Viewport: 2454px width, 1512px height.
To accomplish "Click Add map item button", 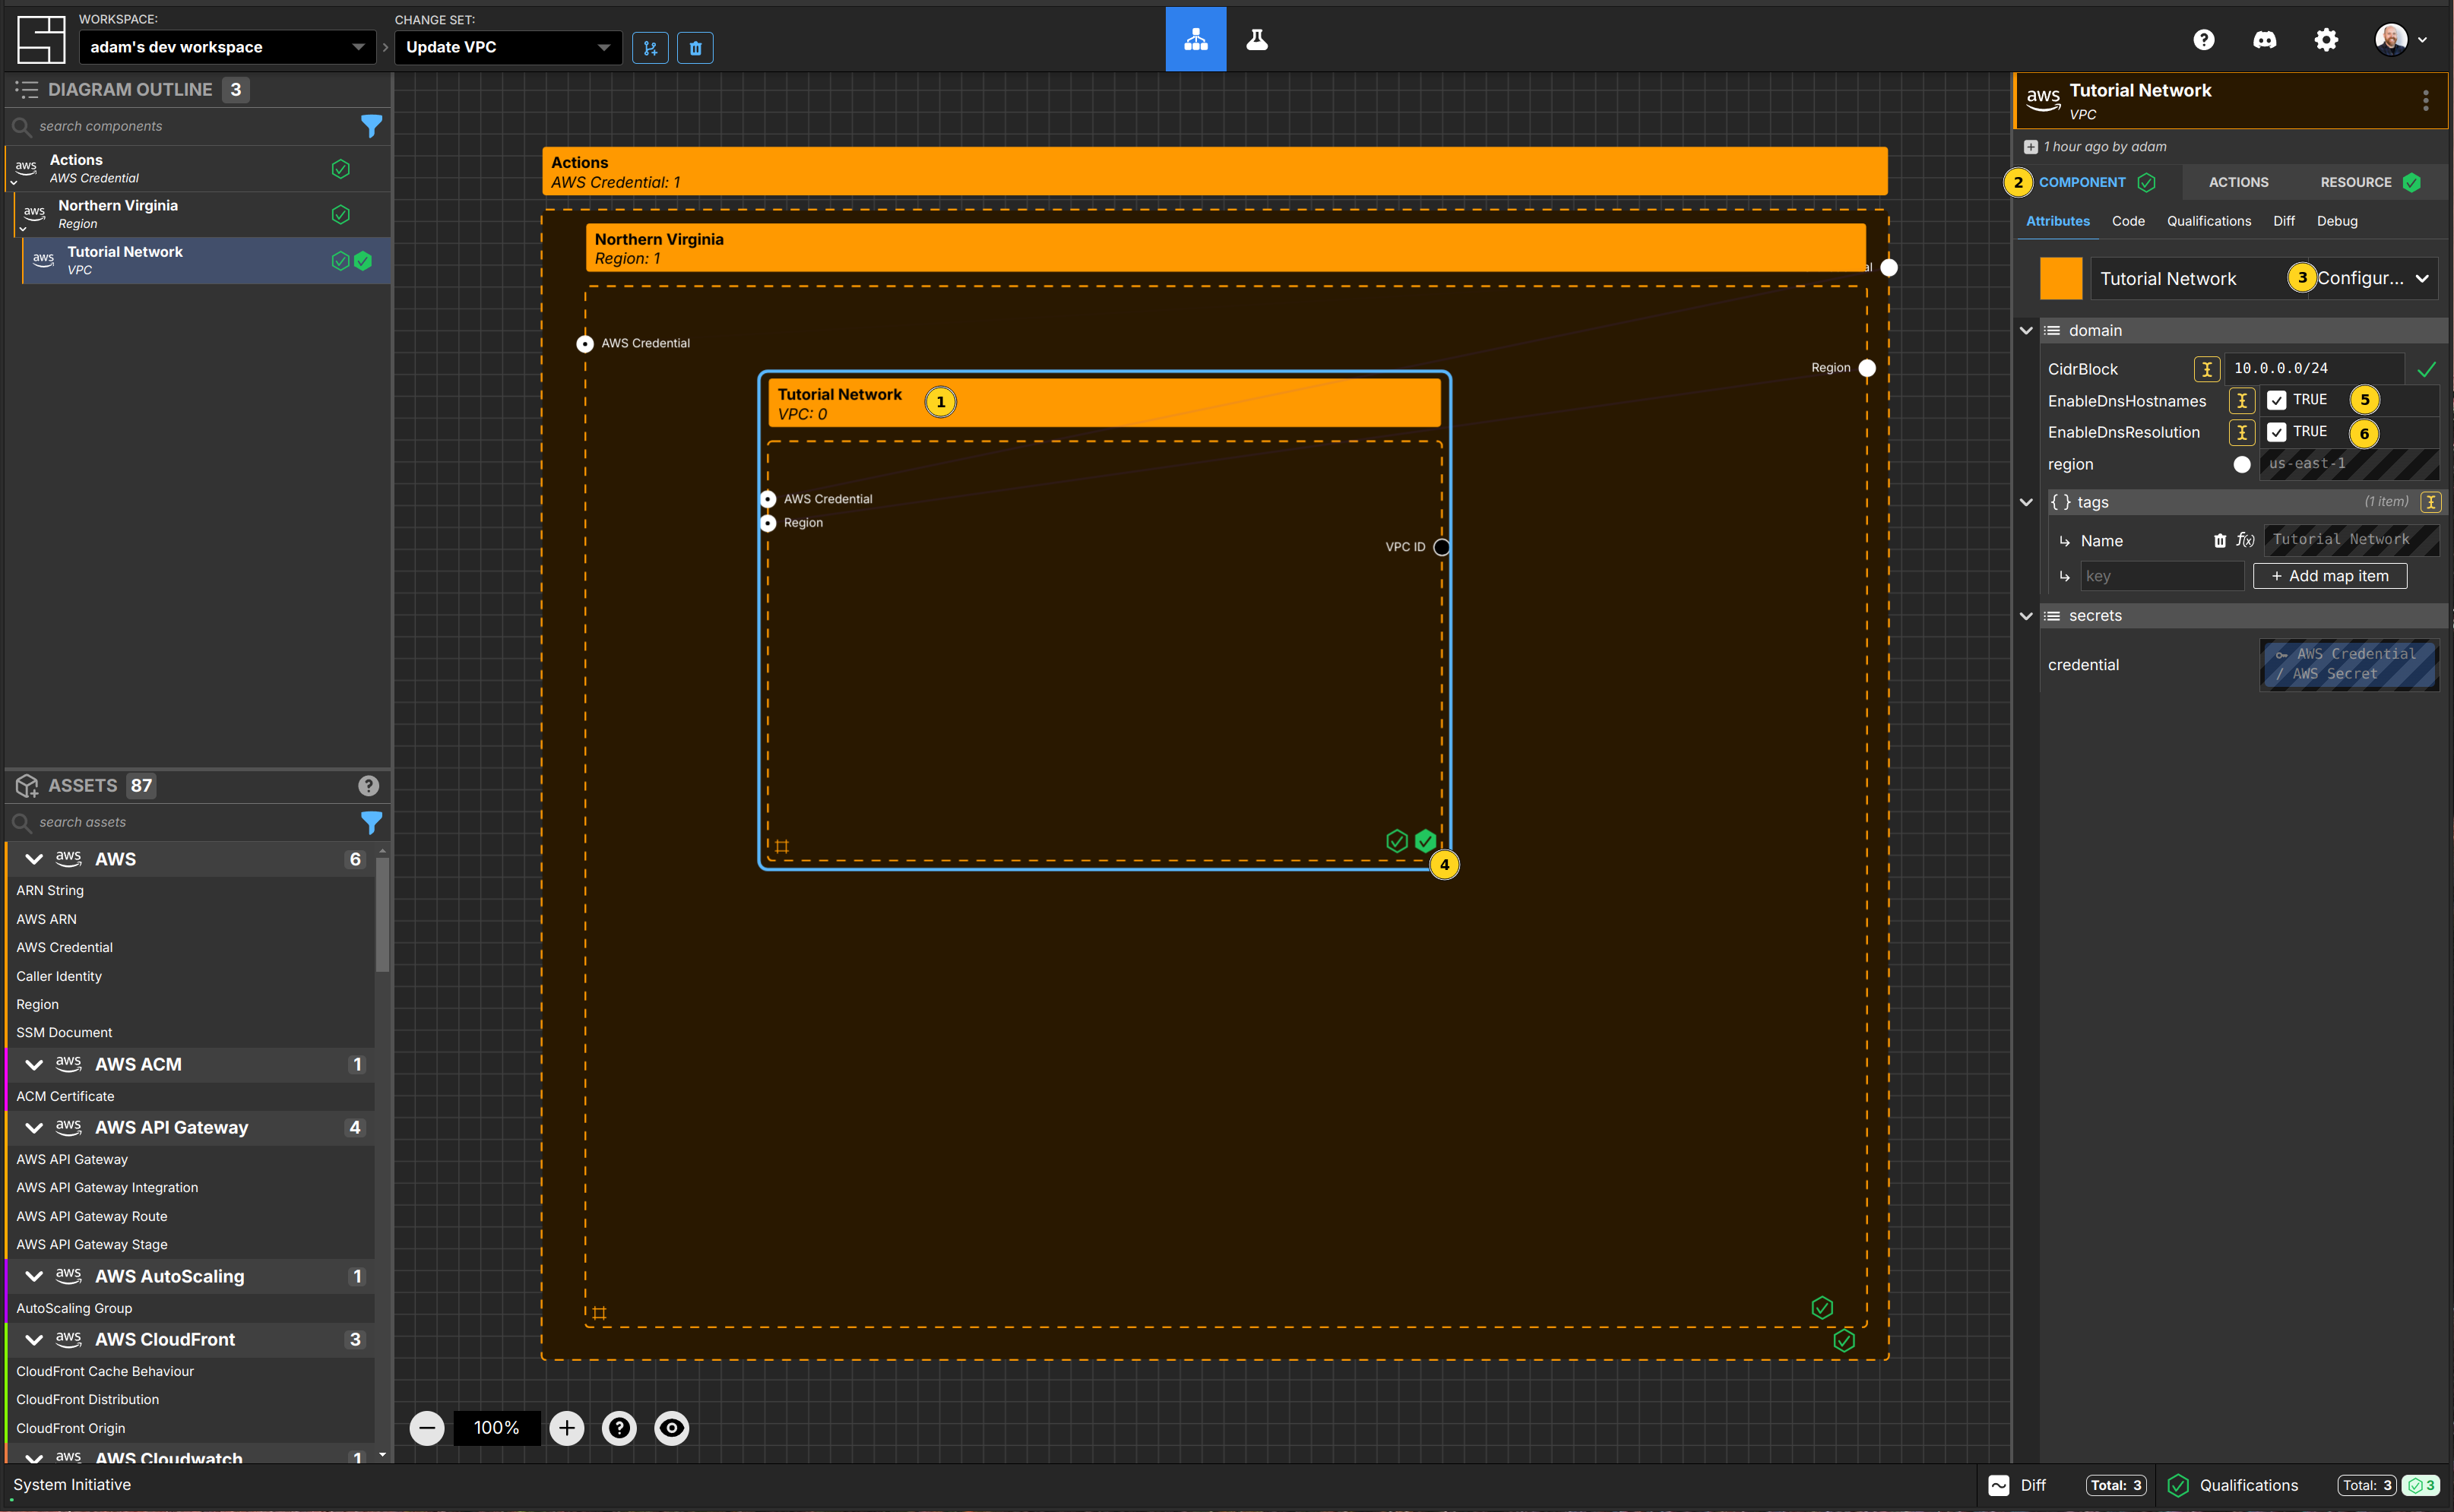I will (x=2330, y=576).
